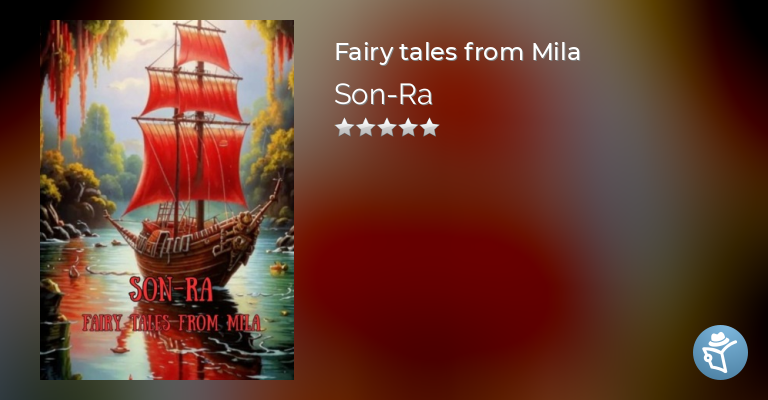This screenshot has height=400, width=768.
Task: Click the bird flying in the cover sky
Action: coord(144,42)
